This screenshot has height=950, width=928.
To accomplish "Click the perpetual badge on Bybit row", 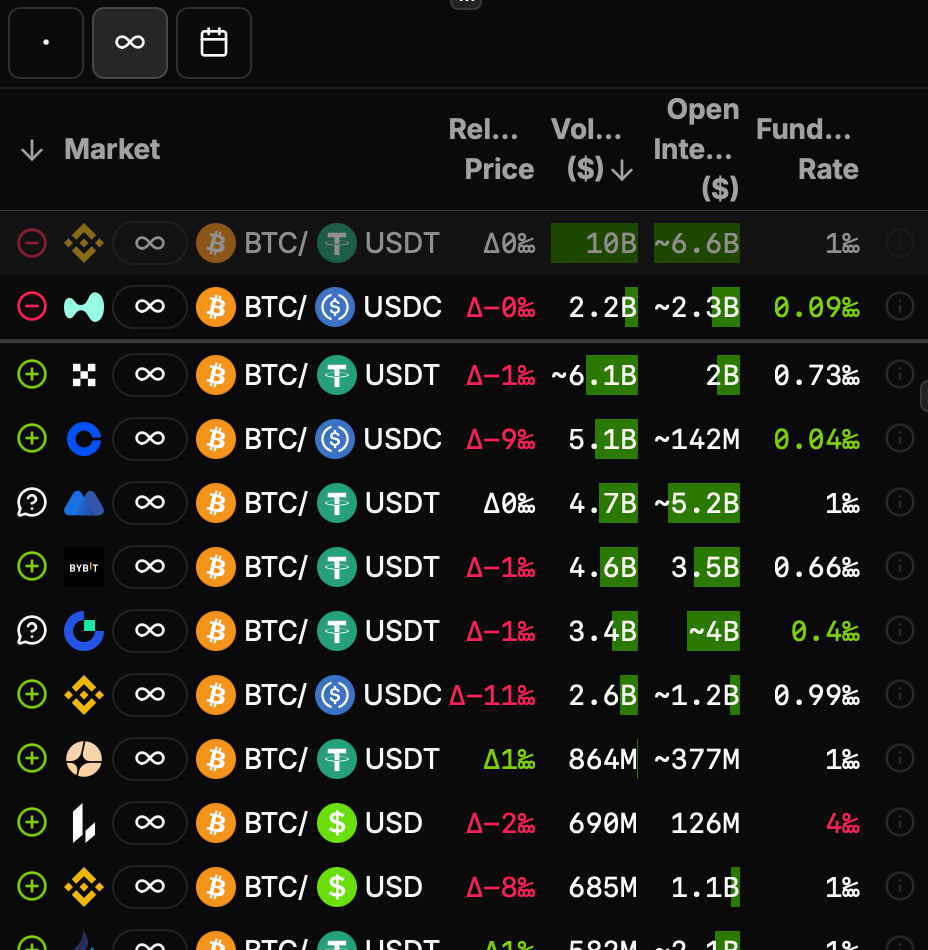I will (150, 567).
